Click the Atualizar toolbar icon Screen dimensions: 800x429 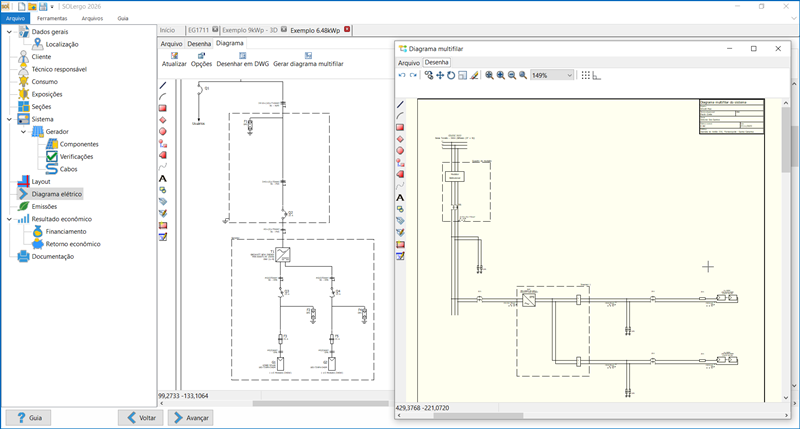click(x=173, y=55)
